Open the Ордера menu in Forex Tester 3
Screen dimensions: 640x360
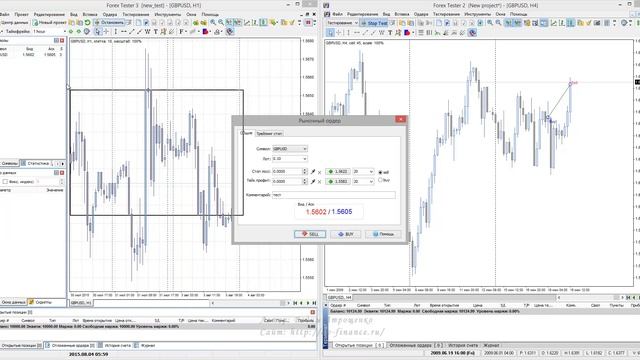tap(110, 14)
